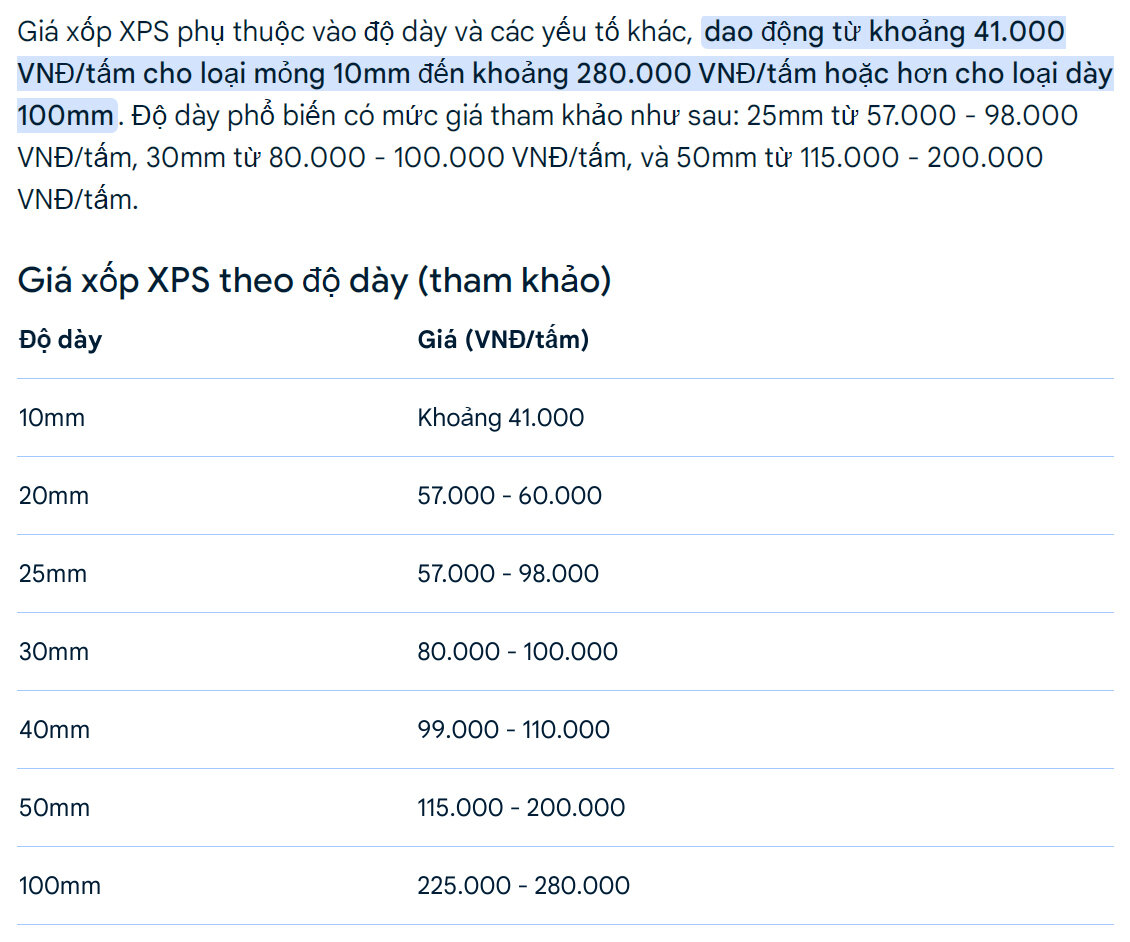The width and height of the screenshot is (1130, 942).
Task: Click the highlighted price range sentence
Action: (x=565, y=75)
